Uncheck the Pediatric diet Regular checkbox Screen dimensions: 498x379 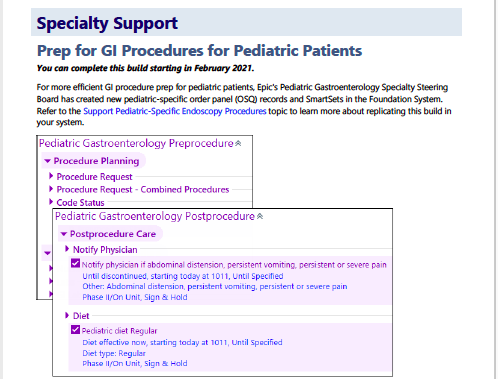tap(75, 330)
